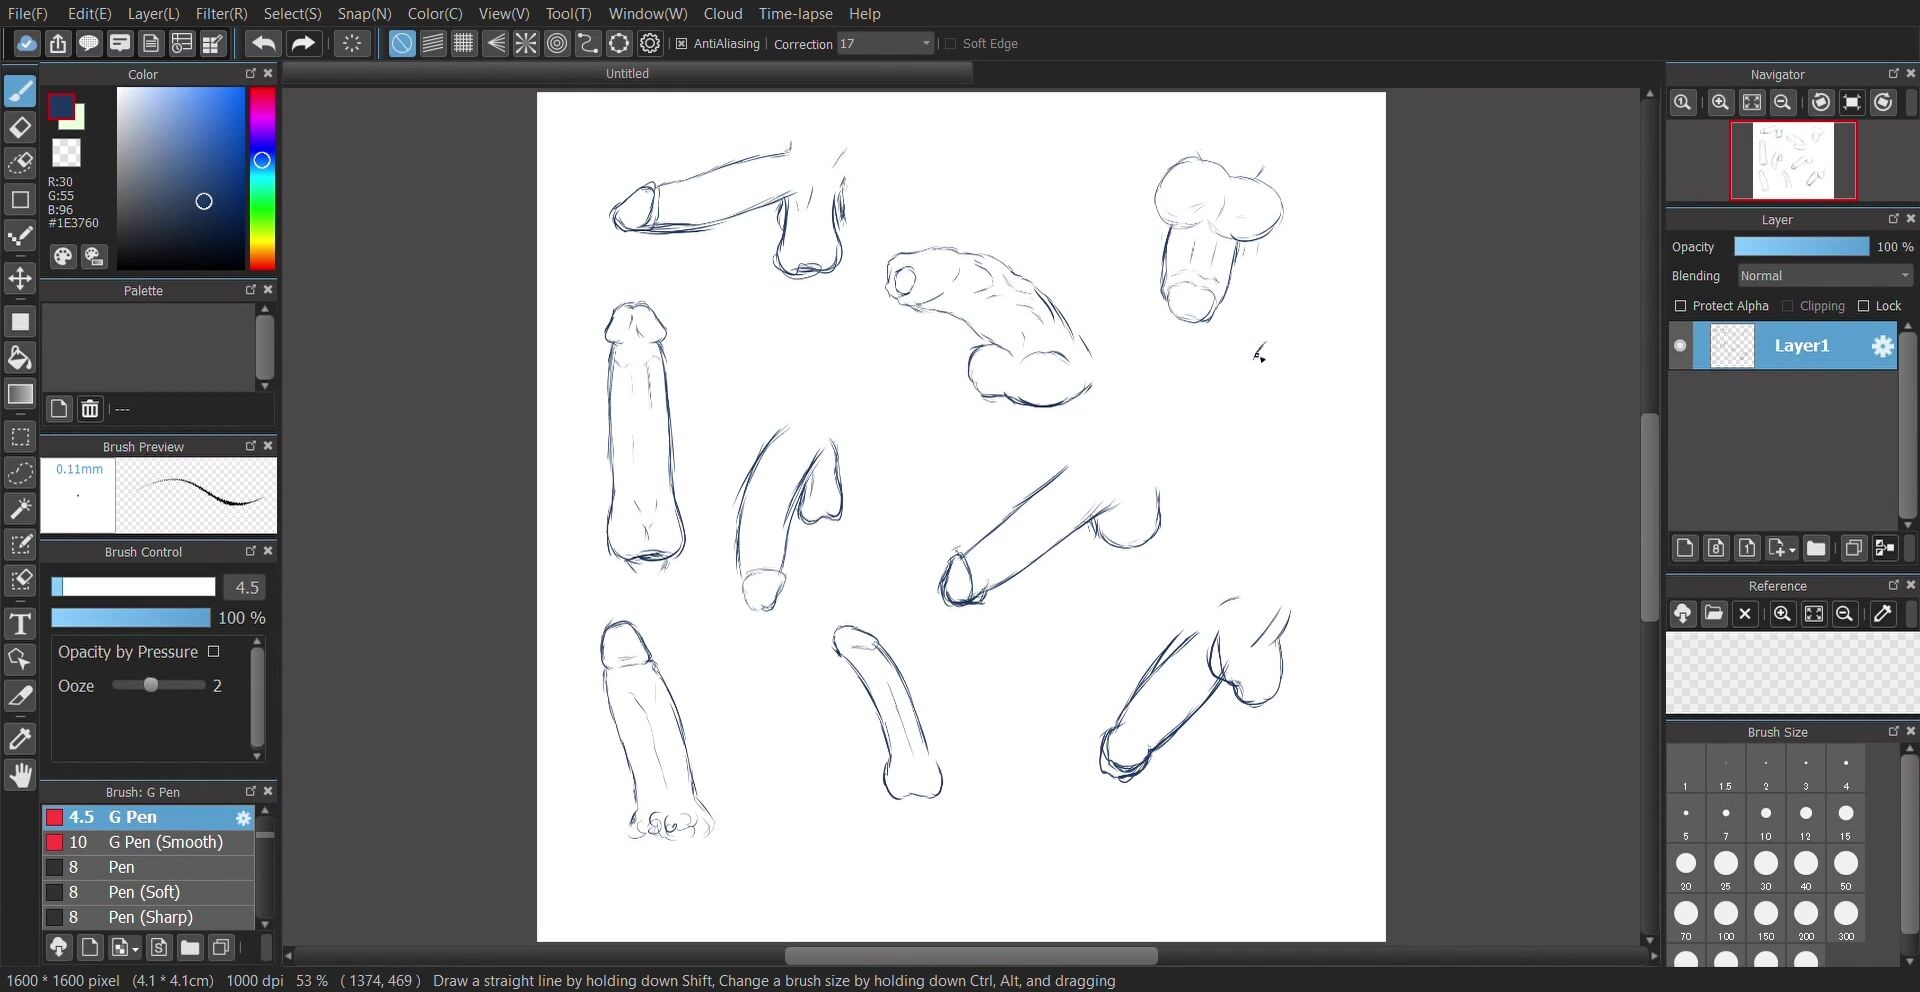Image resolution: width=1920 pixels, height=992 pixels.
Task: Select the Pen (Soft) brush
Action: 144,892
